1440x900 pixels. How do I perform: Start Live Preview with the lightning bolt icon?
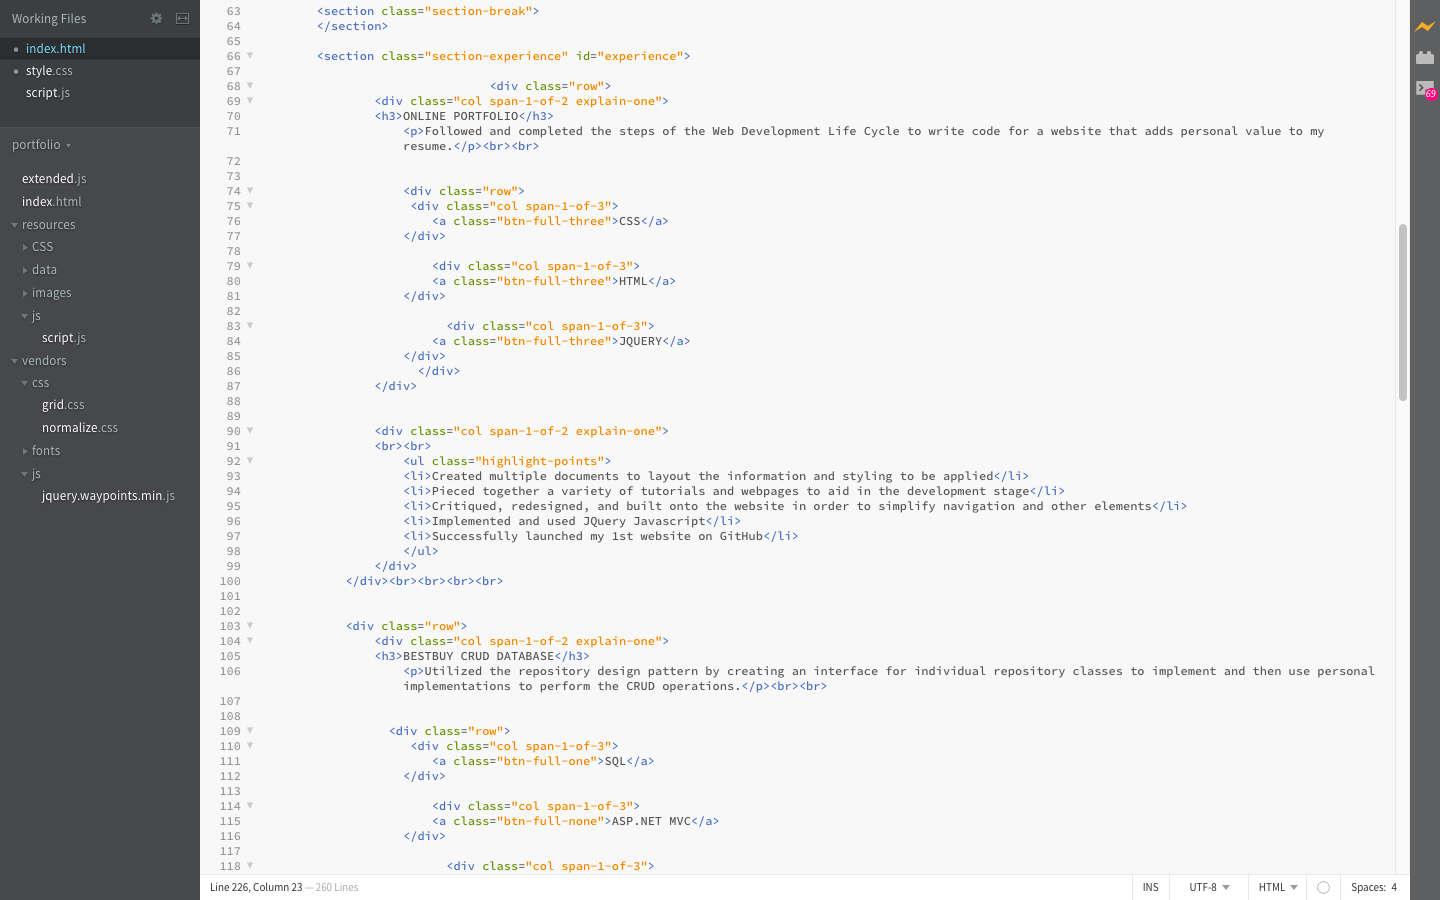[1425, 27]
